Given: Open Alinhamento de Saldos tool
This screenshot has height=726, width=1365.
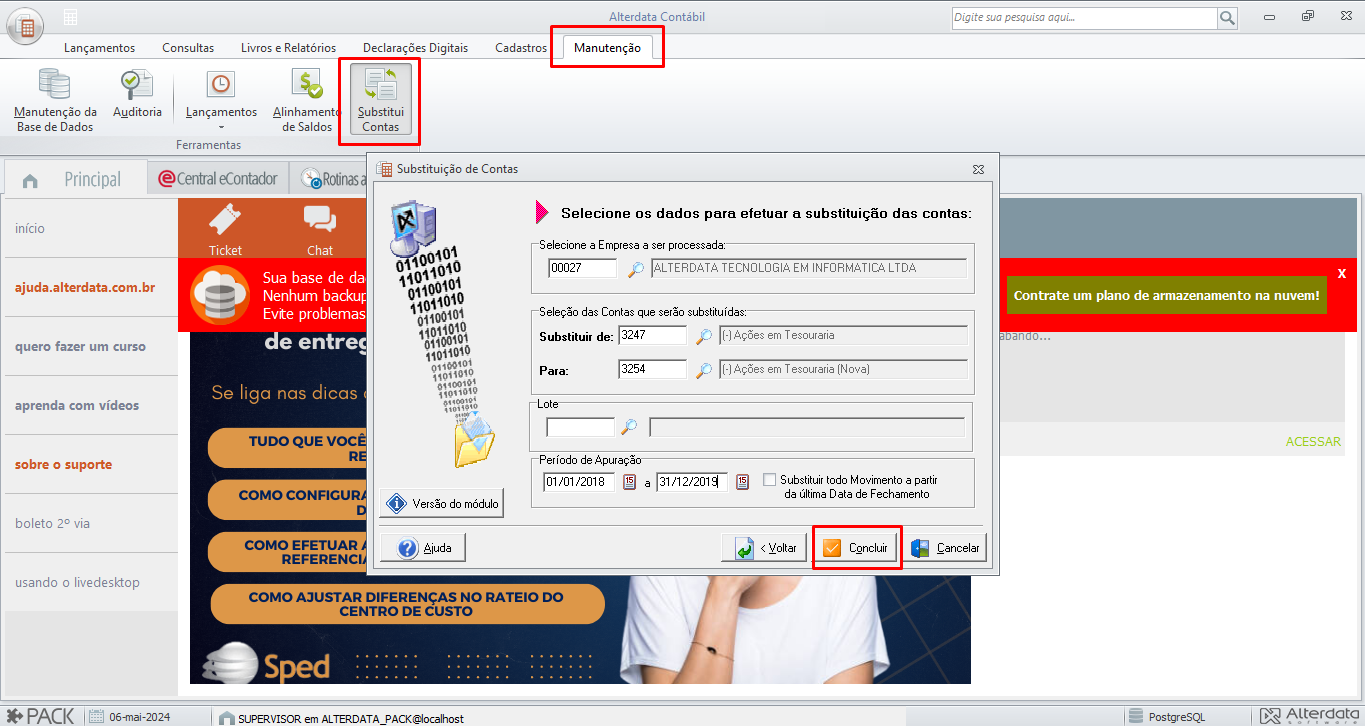Looking at the screenshot, I should 306,100.
